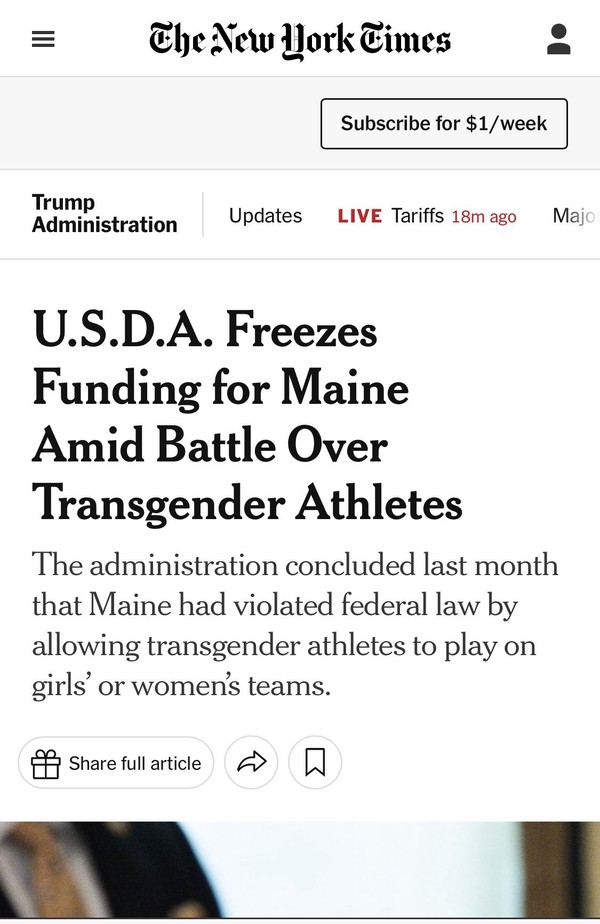Click the Transgender Athletes headline line
The width and height of the screenshot is (600, 924).
click(x=248, y=504)
